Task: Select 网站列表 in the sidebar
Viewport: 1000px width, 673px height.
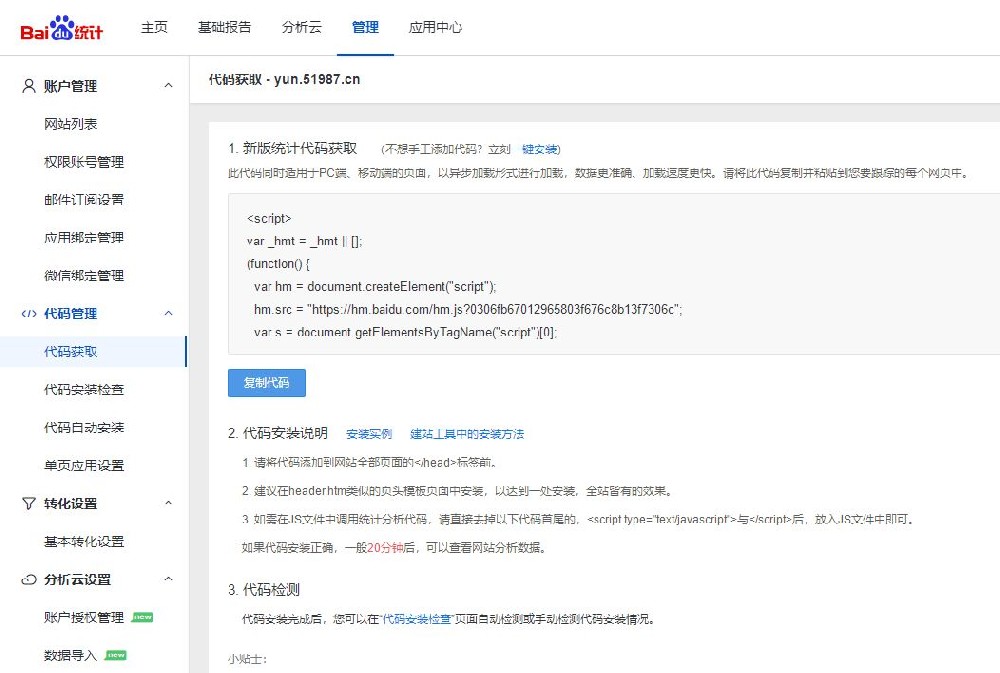Action: (x=71, y=124)
